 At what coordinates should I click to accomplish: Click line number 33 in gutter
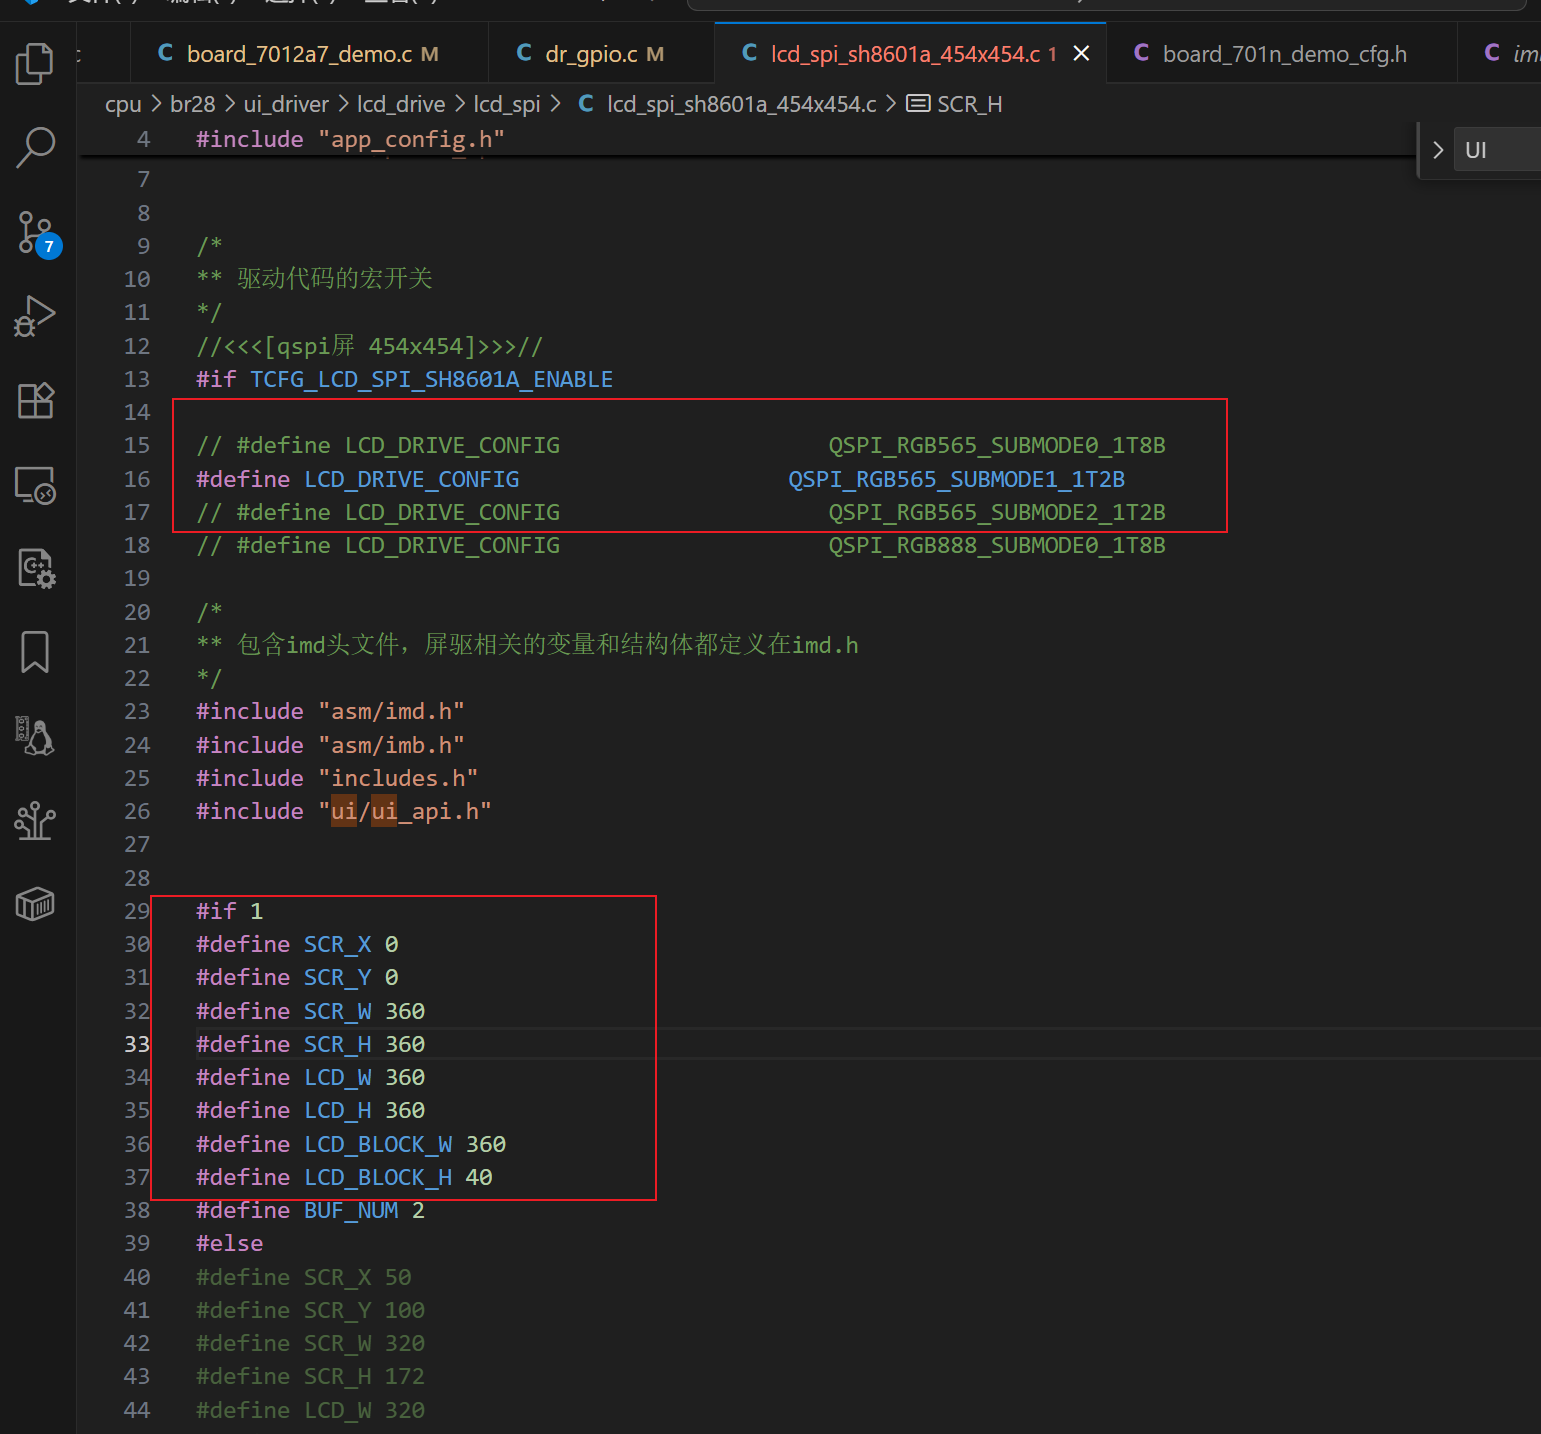tap(137, 1044)
